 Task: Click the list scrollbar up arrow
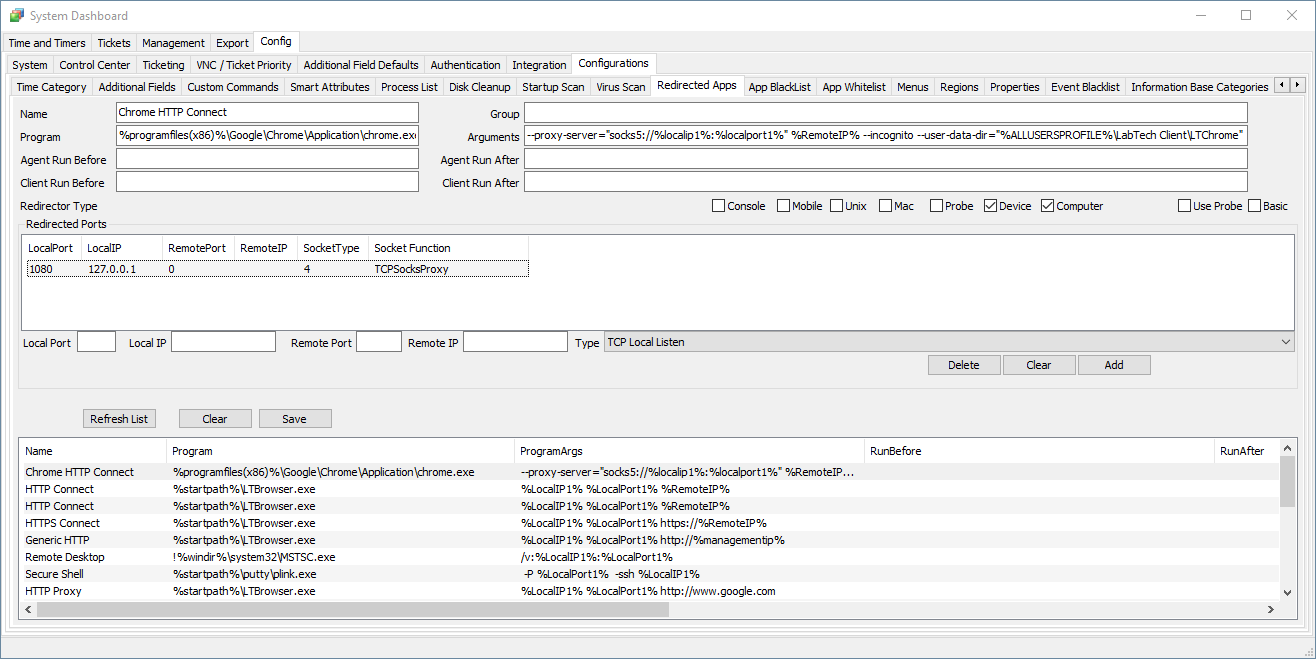1288,452
